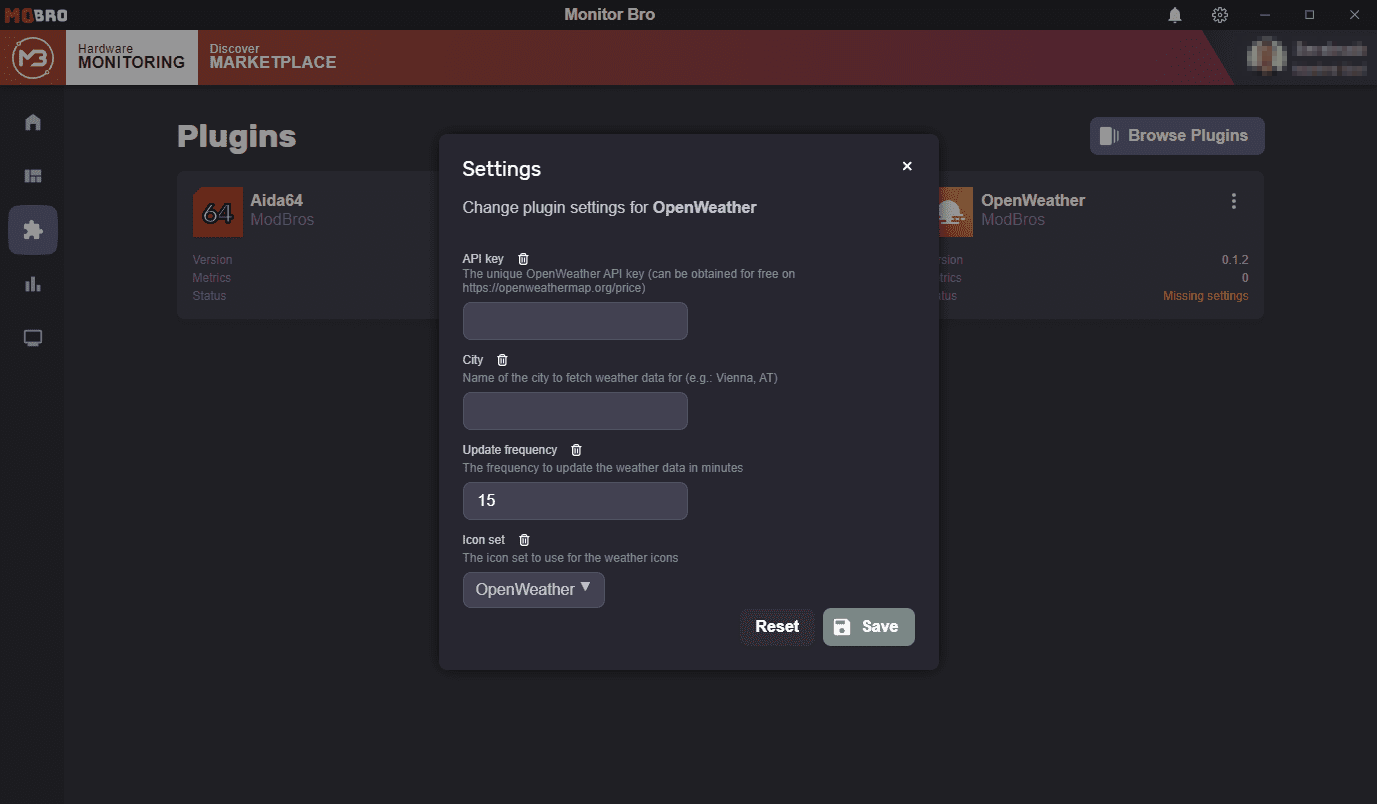Screen dimensions: 1377x804
Task: Click the Aida64 plugin name
Action: point(277,200)
